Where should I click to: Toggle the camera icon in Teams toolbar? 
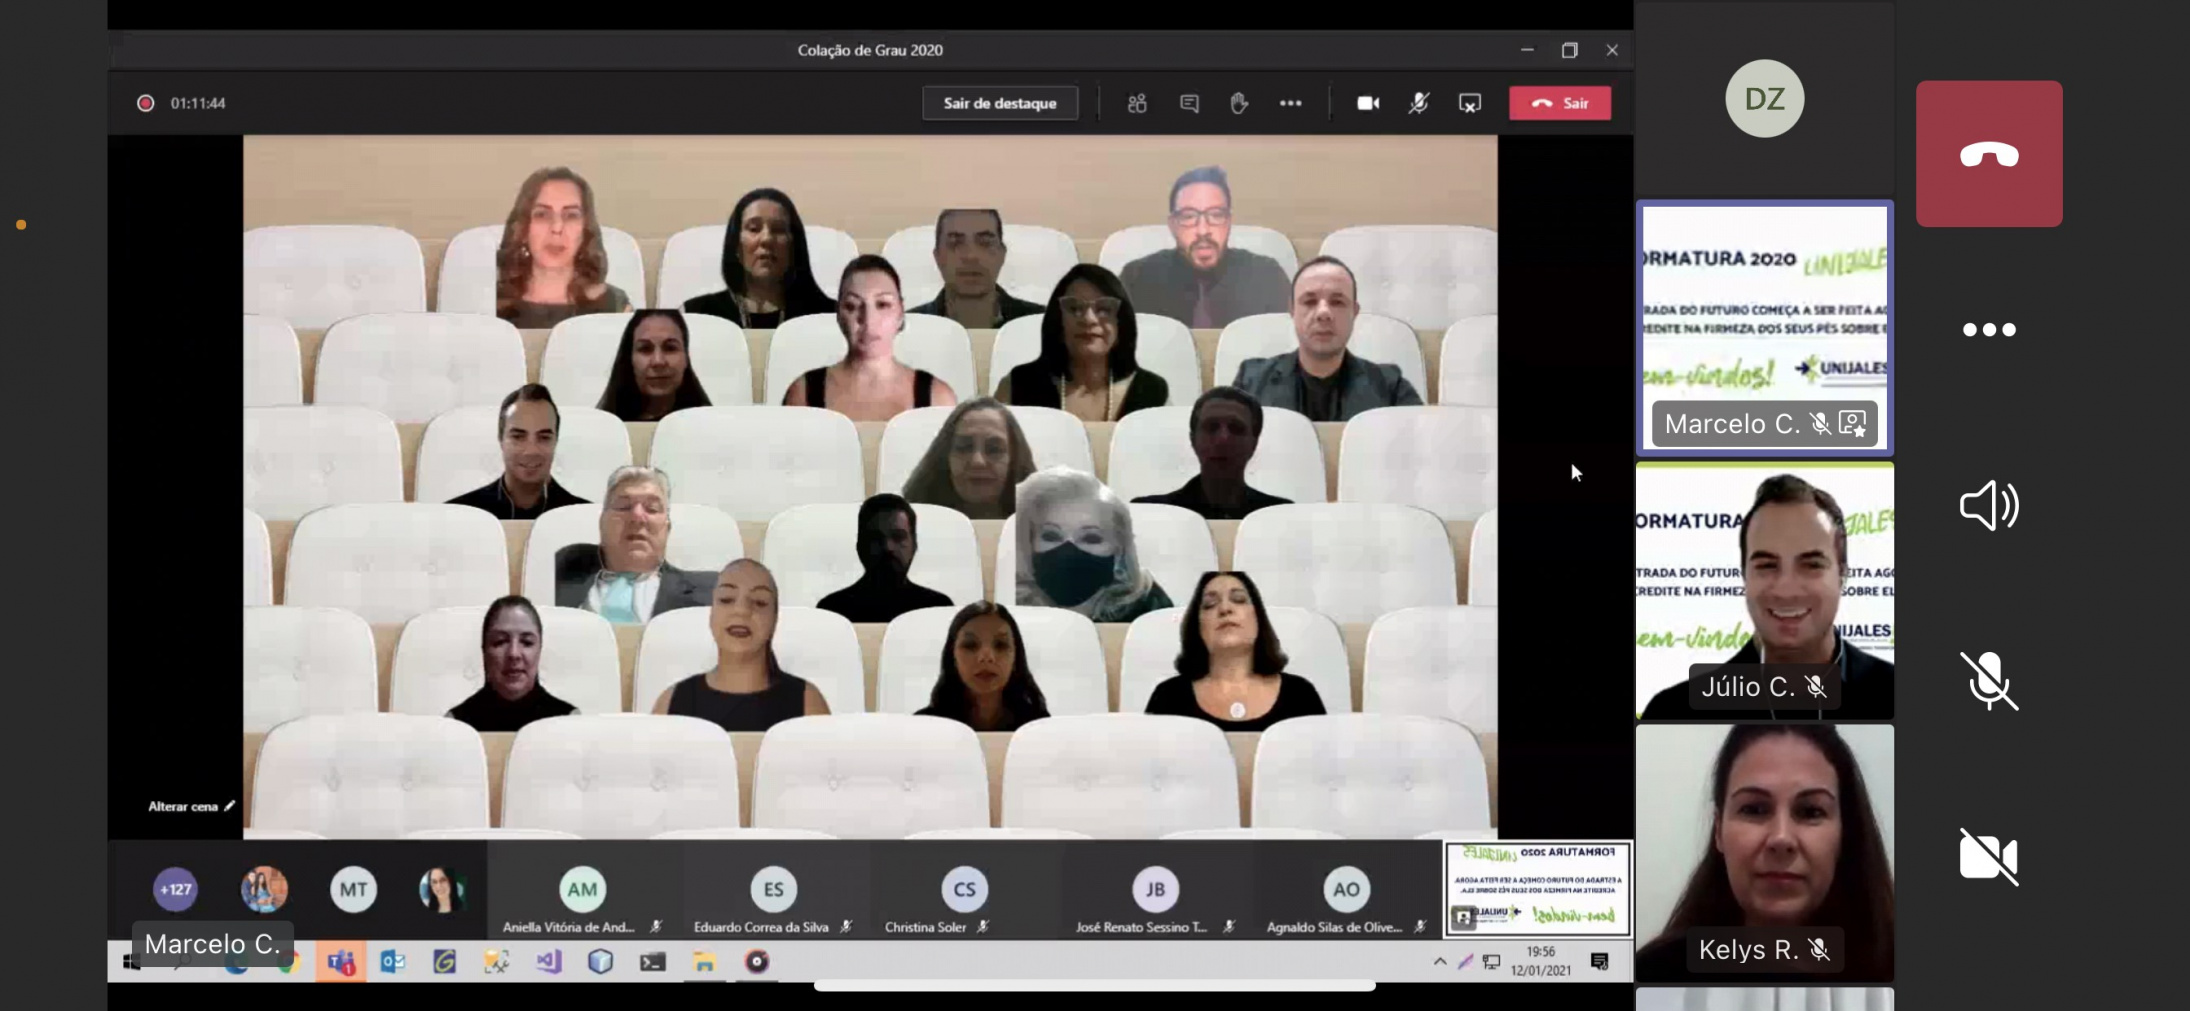click(x=1368, y=103)
